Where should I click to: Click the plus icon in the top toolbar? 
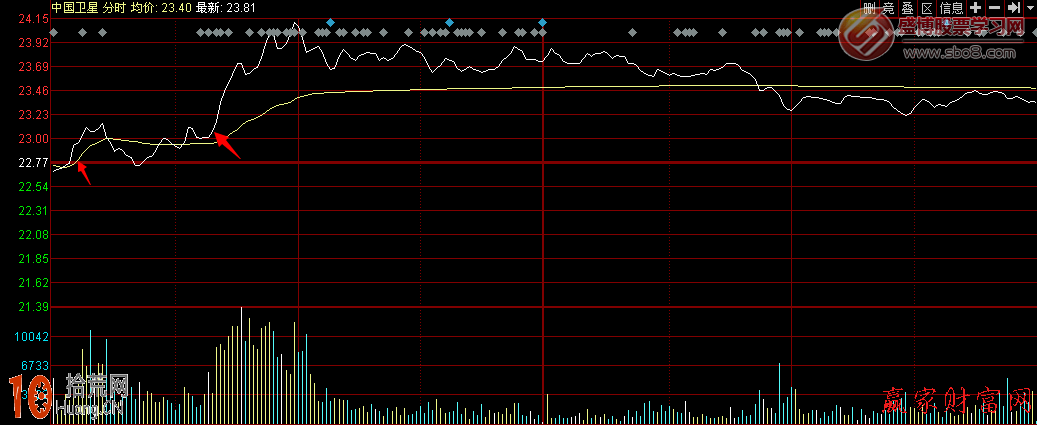pos(975,8)
